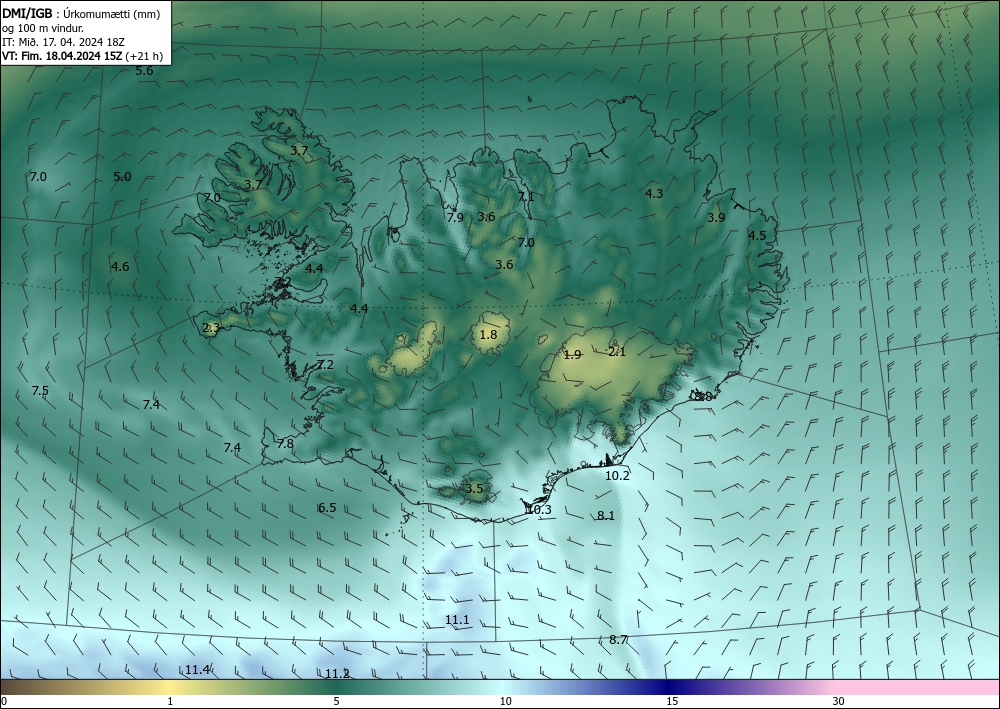Click the '(+21 h)' forecast offset text

tap(144, 56)
